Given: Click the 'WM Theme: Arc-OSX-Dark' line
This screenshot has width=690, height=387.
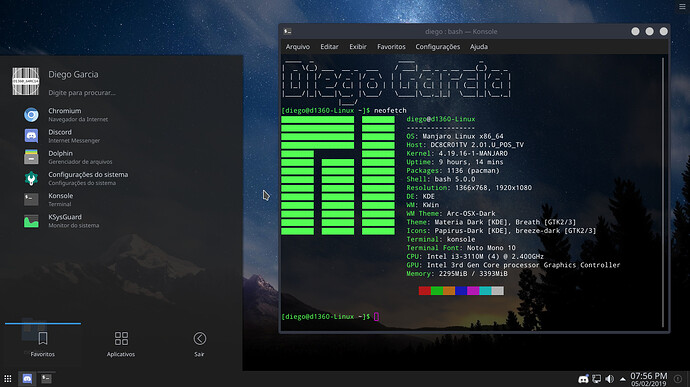Looking at the screenshot, I should (x=451, y=214).
